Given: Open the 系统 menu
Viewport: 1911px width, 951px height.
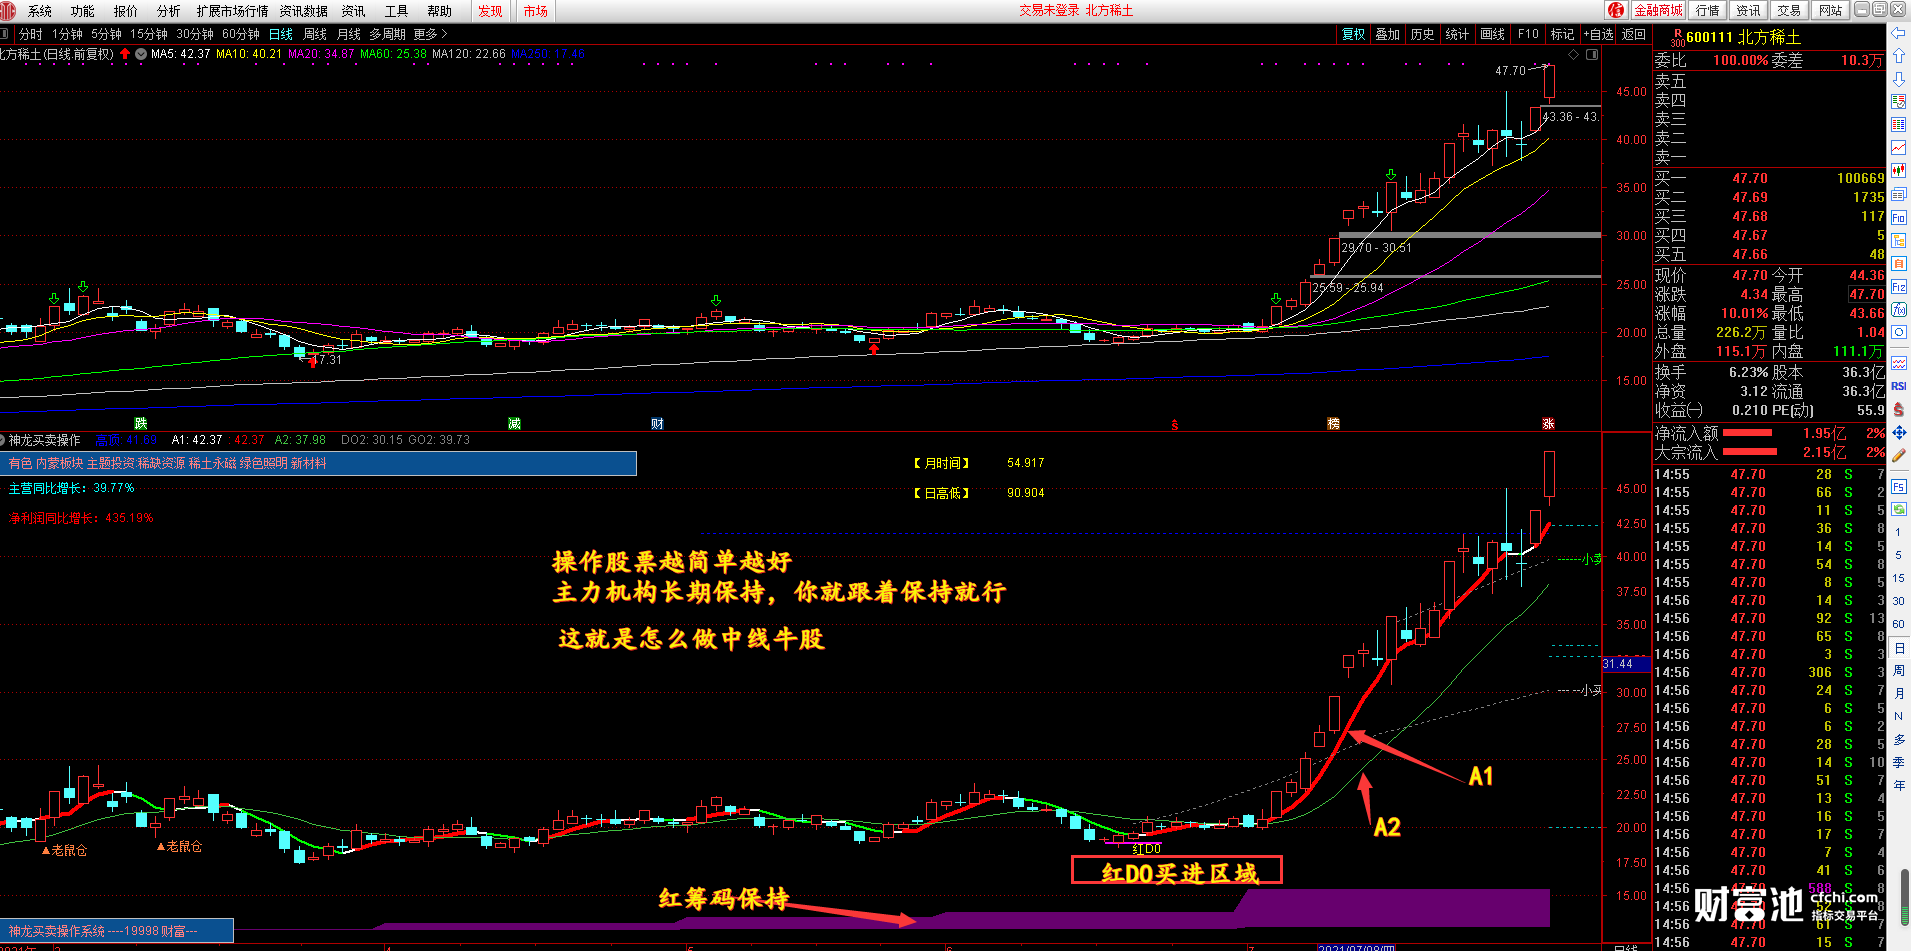Looking at the screenshot, I should click(x=40, y=11).
